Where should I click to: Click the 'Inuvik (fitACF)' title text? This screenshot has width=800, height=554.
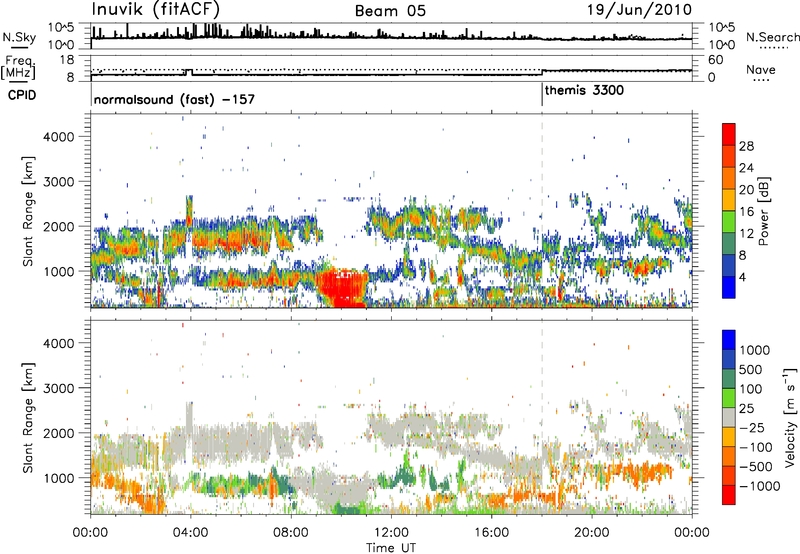pyautogui.click(x=156, y=9)
